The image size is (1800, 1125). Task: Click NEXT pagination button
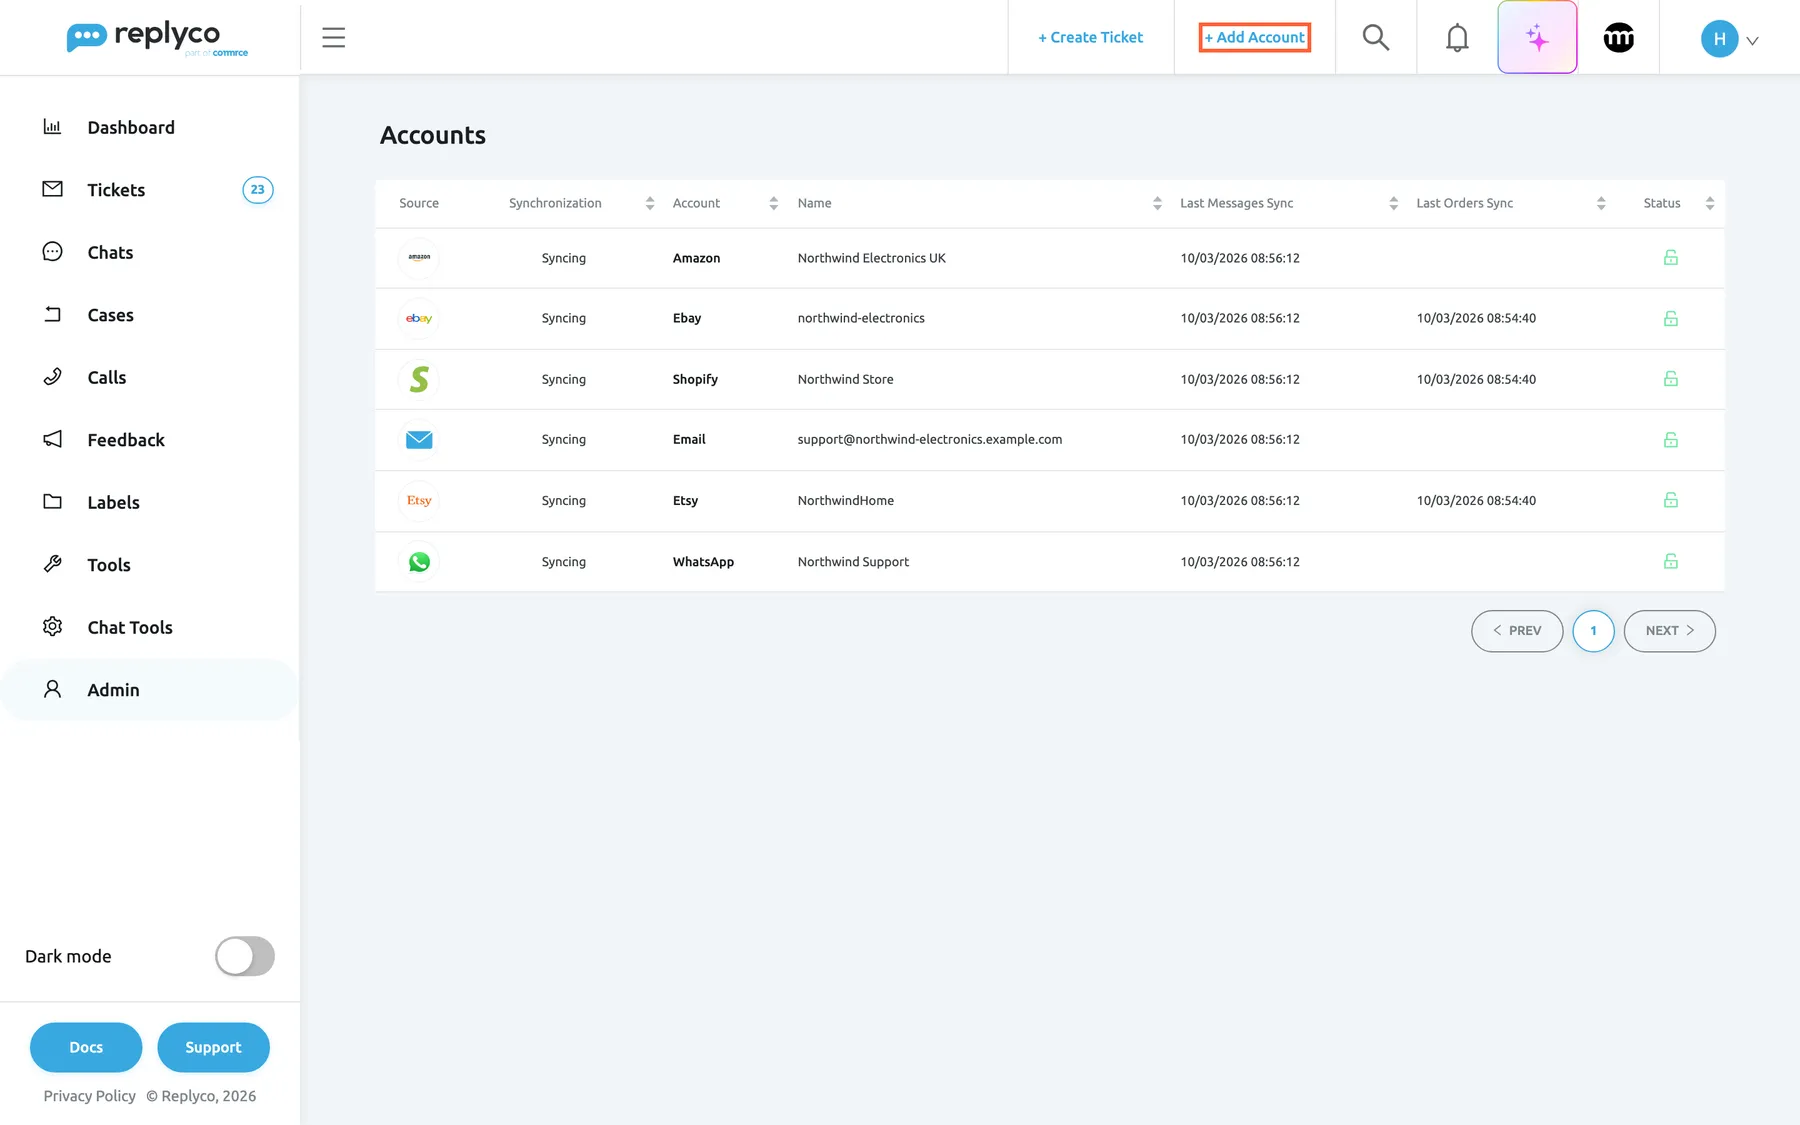[x=1669, y=631]
